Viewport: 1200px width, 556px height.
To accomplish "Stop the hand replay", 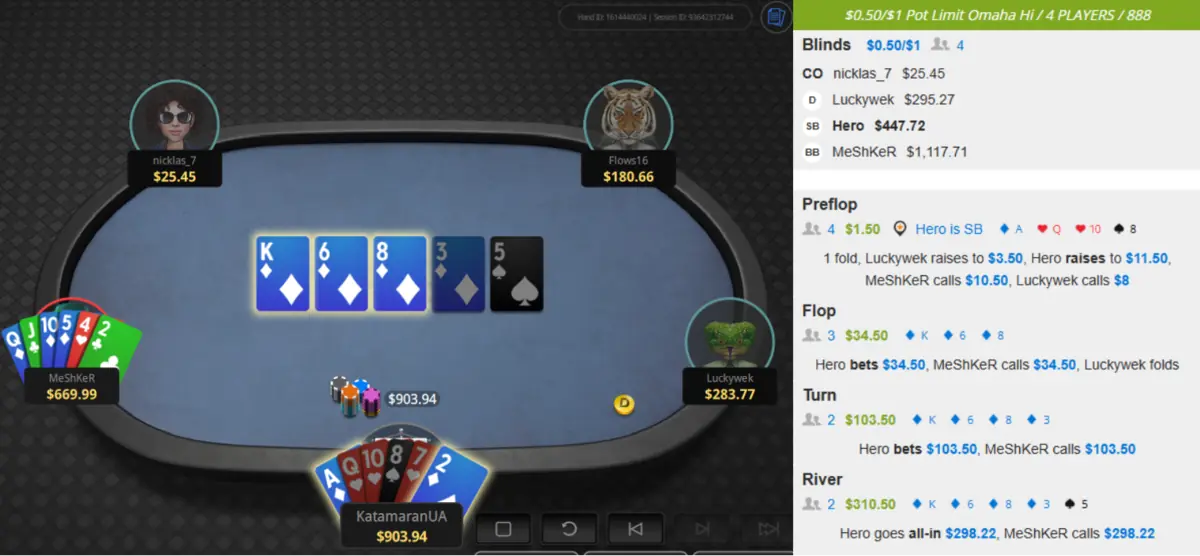I will (x=504, y=529).
